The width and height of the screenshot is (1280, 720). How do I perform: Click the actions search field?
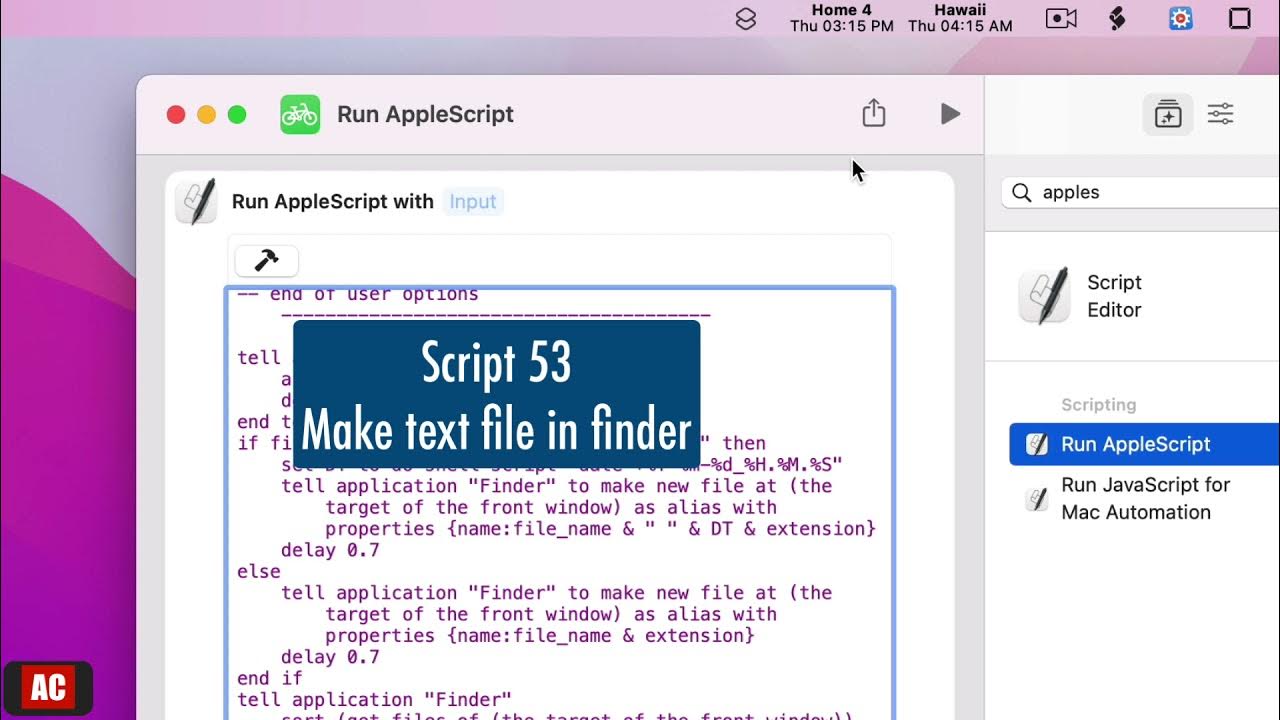(x=1140, y=192)
